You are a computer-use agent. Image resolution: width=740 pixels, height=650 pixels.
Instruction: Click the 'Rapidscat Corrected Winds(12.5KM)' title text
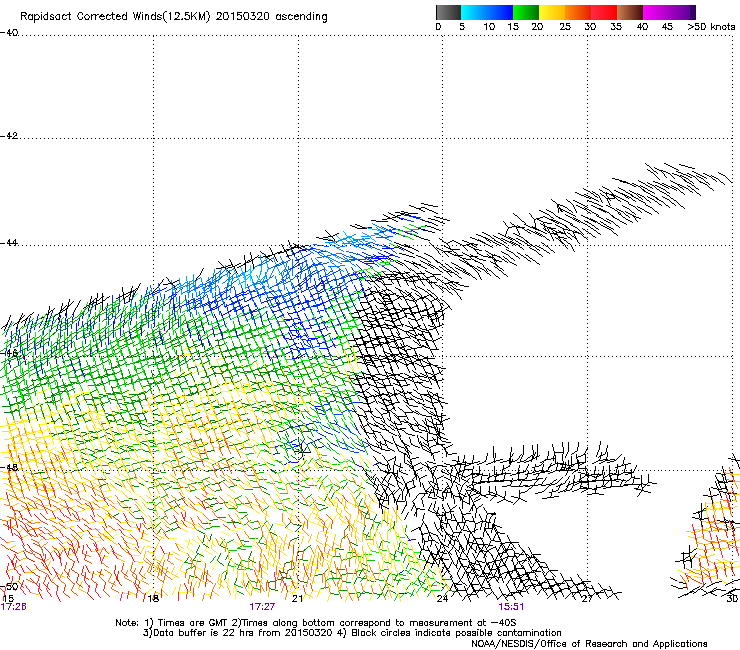click(x=115, y=17)
